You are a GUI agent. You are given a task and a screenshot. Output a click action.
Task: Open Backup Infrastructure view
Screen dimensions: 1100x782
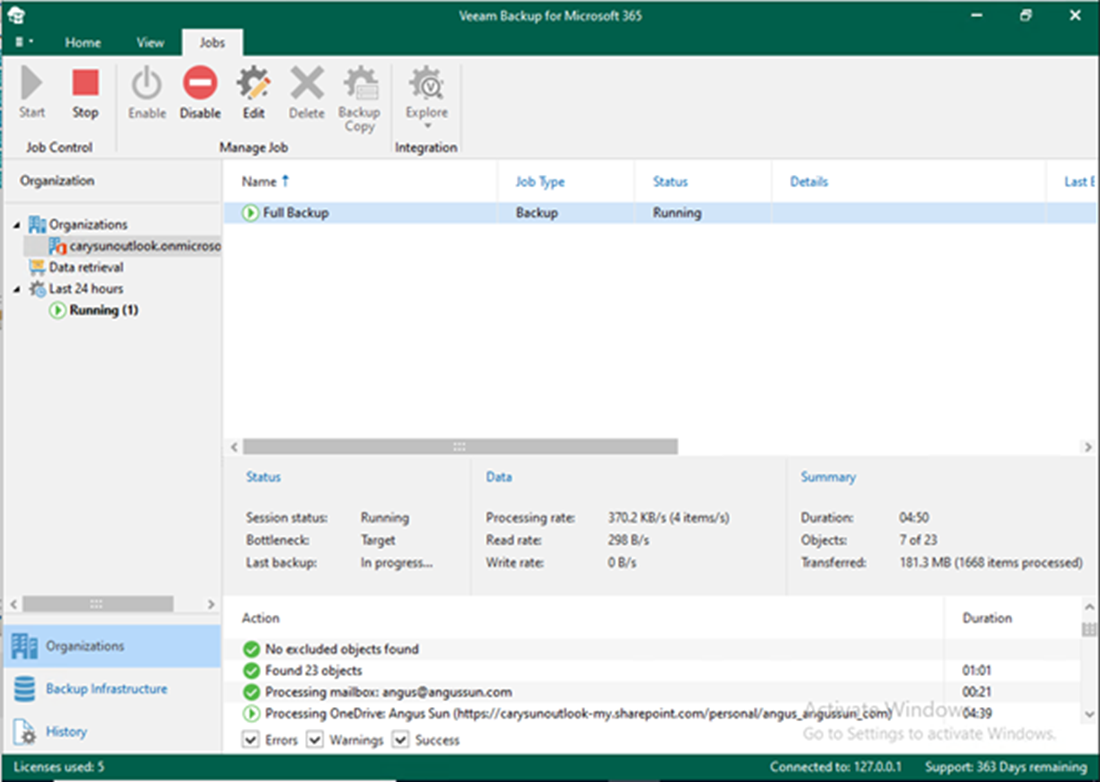112,689
